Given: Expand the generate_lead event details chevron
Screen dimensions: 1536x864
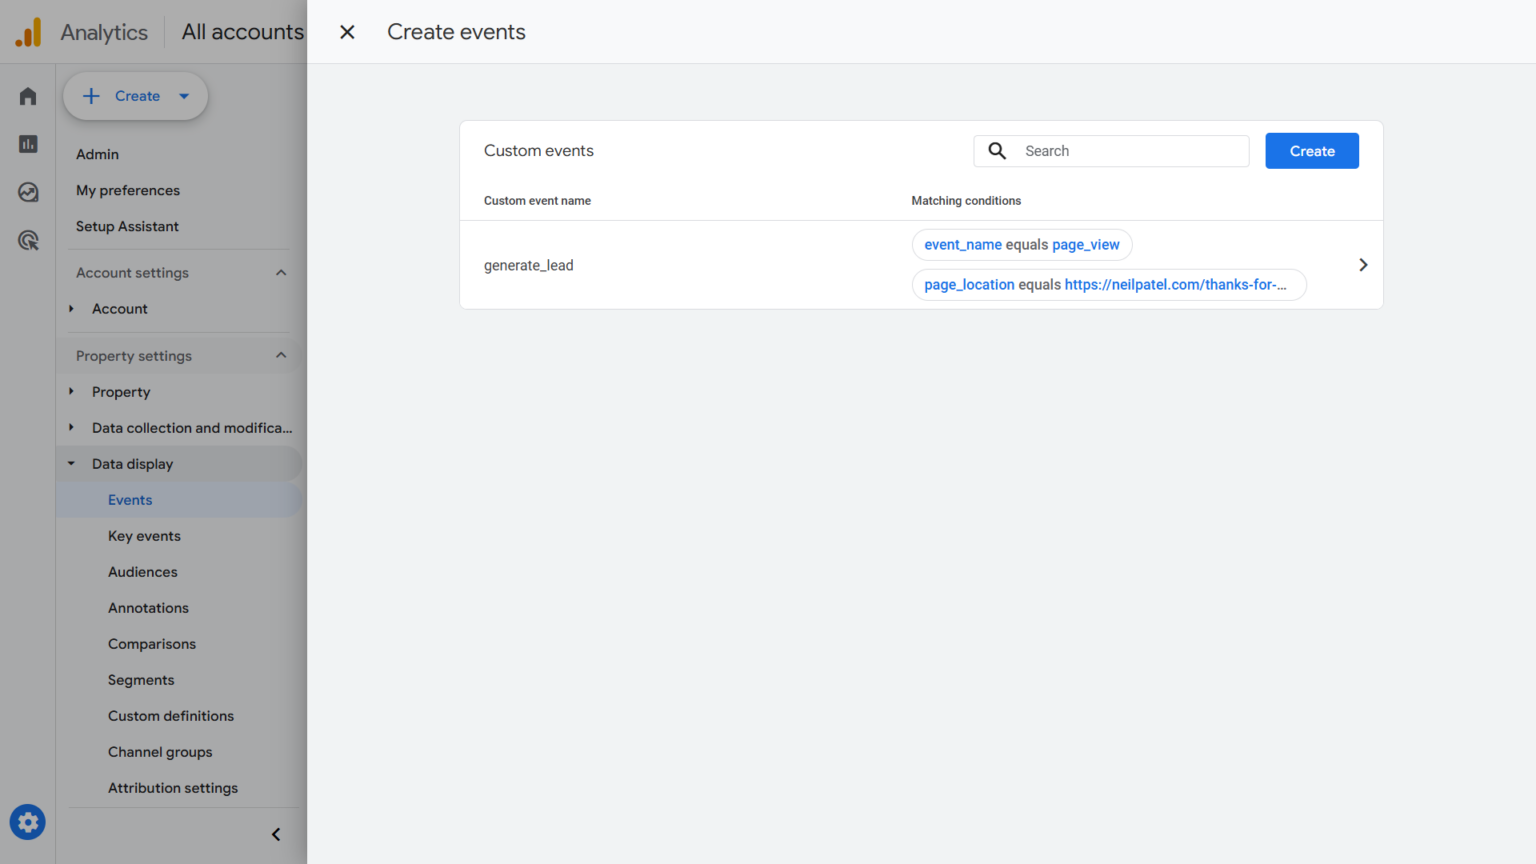Looking at the screenshot, I should coord(1363,264).
